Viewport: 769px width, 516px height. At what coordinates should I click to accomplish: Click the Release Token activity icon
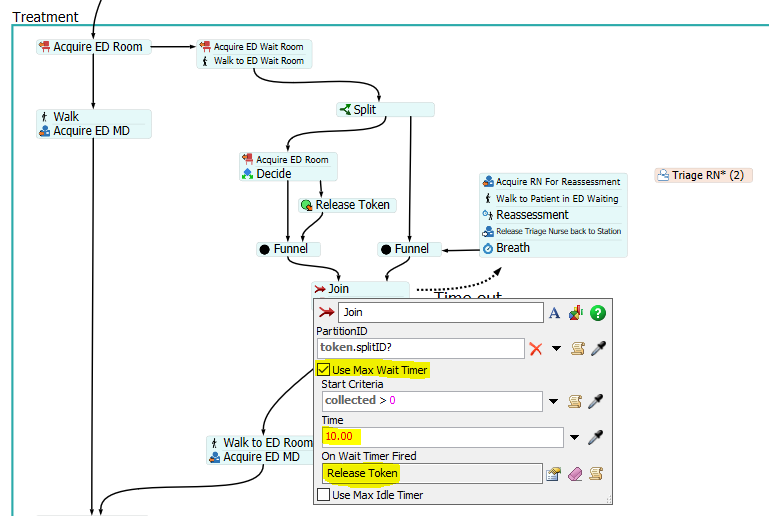[307, 205]
